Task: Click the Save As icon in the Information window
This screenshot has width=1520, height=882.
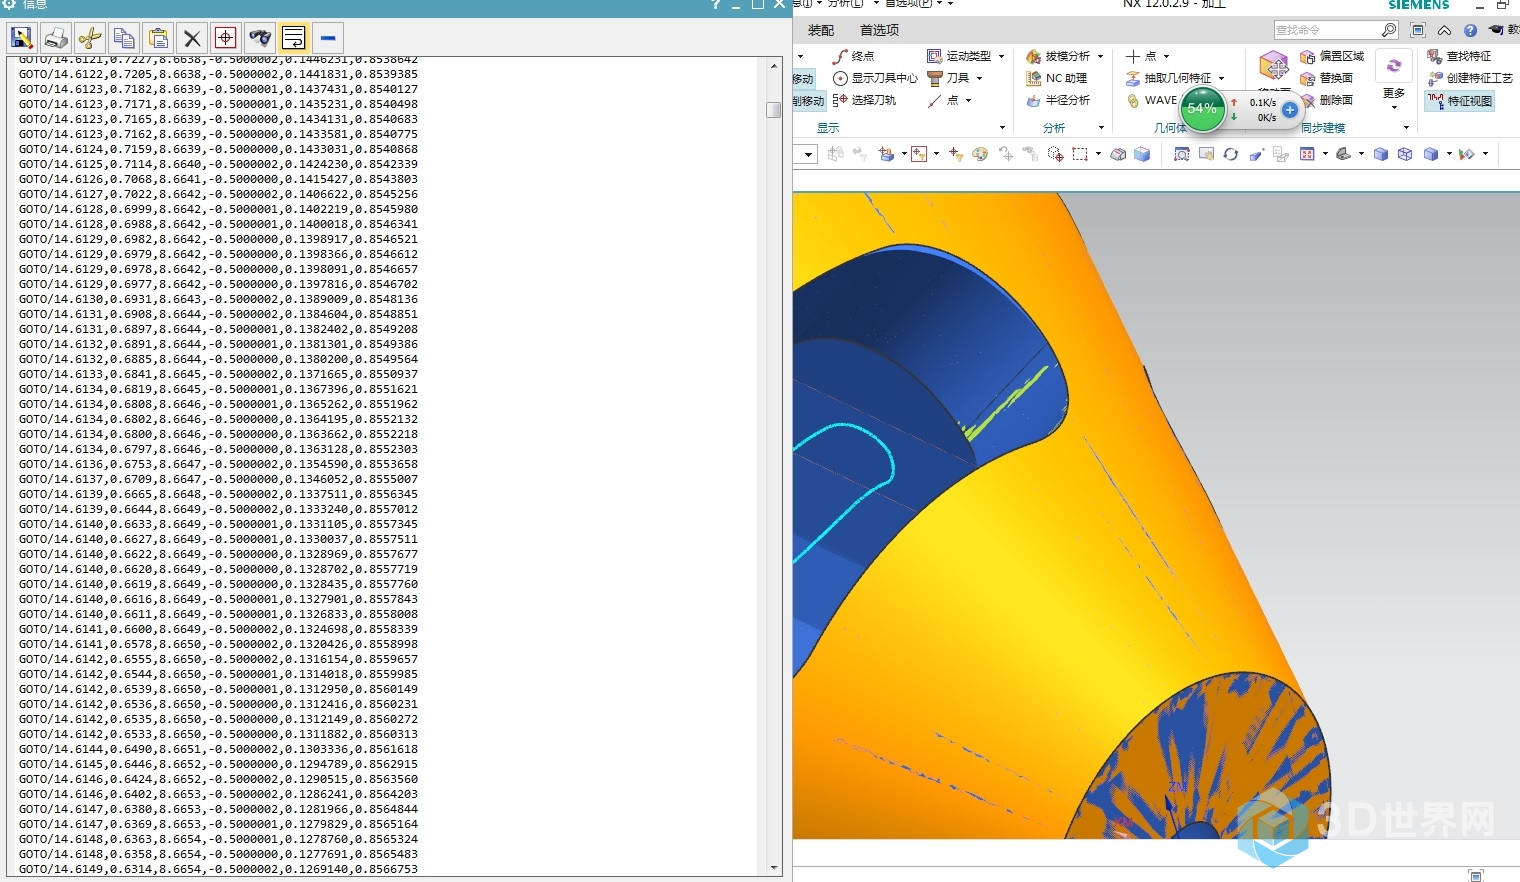Action: [x=22, y=39]
